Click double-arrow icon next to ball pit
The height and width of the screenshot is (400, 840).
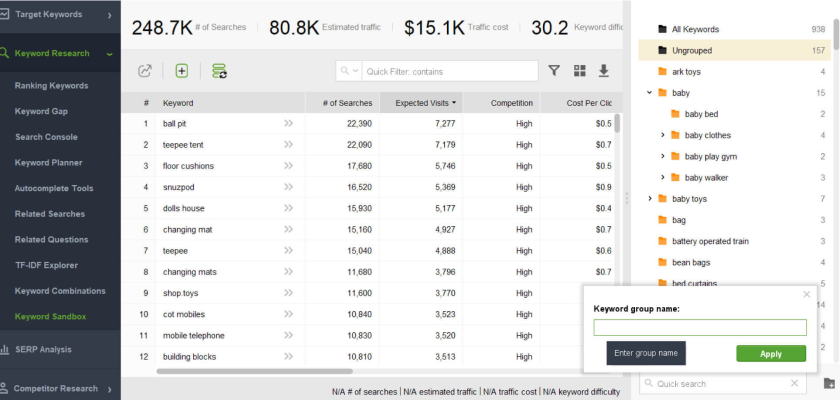[288, 124]
